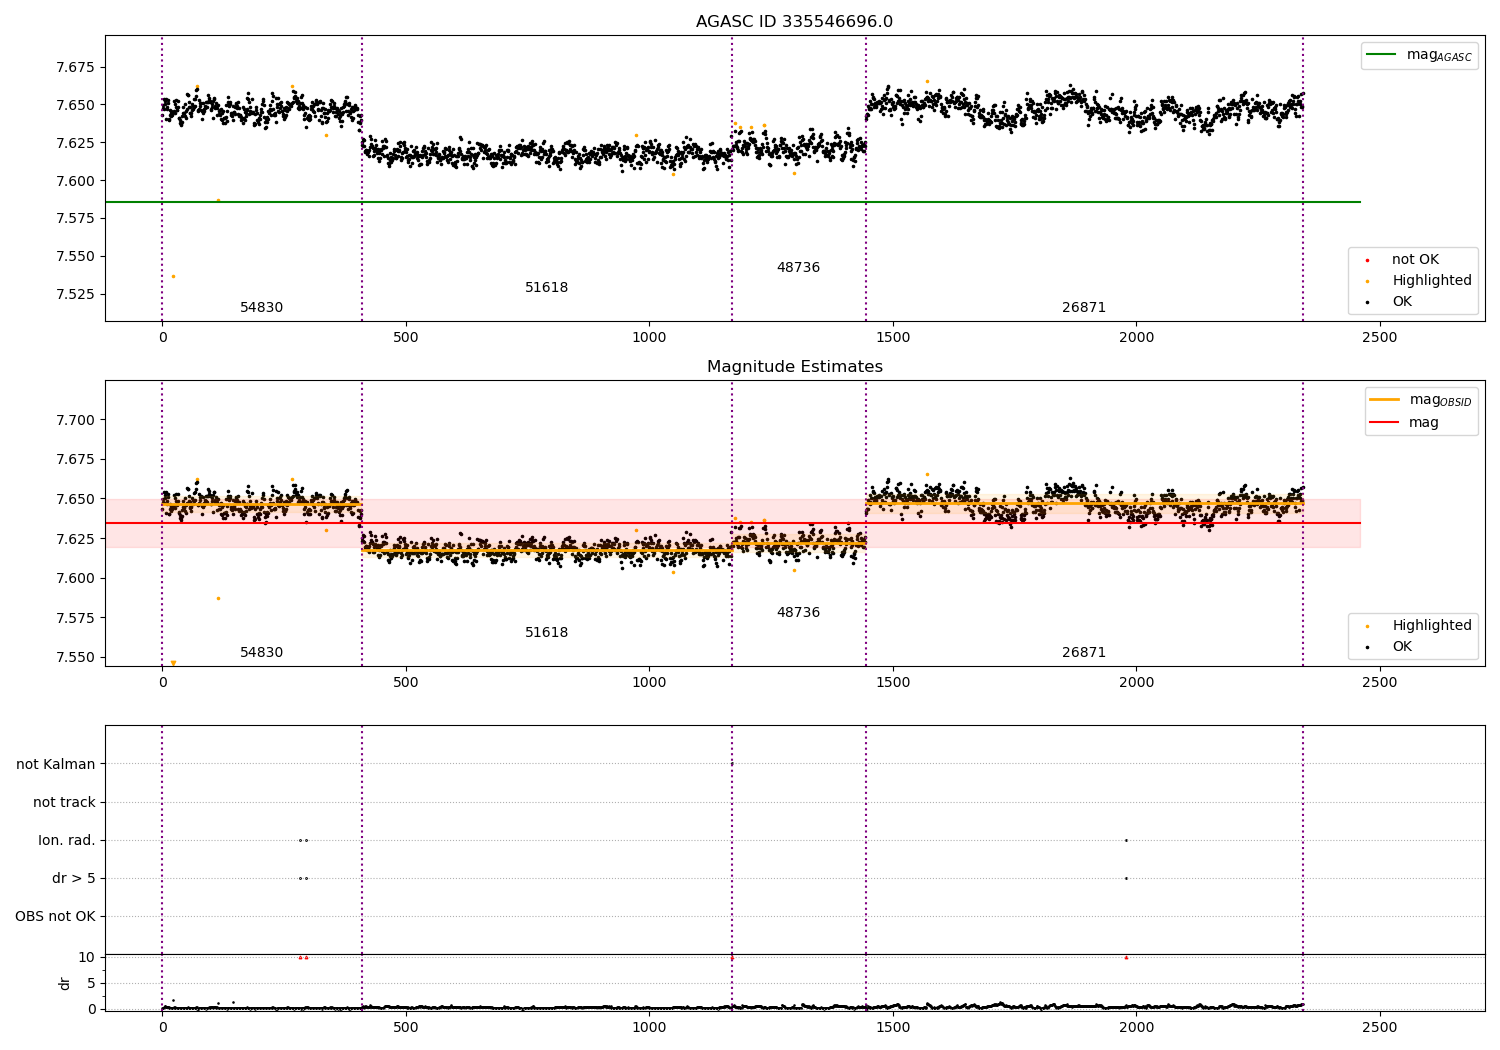
Task: Click the green line swatch in the mag AGASC legend
Action: click(1382, 55)
